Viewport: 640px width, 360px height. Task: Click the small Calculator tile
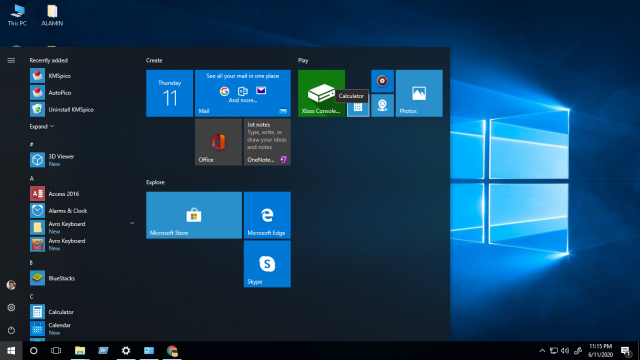tap(358, 107)
